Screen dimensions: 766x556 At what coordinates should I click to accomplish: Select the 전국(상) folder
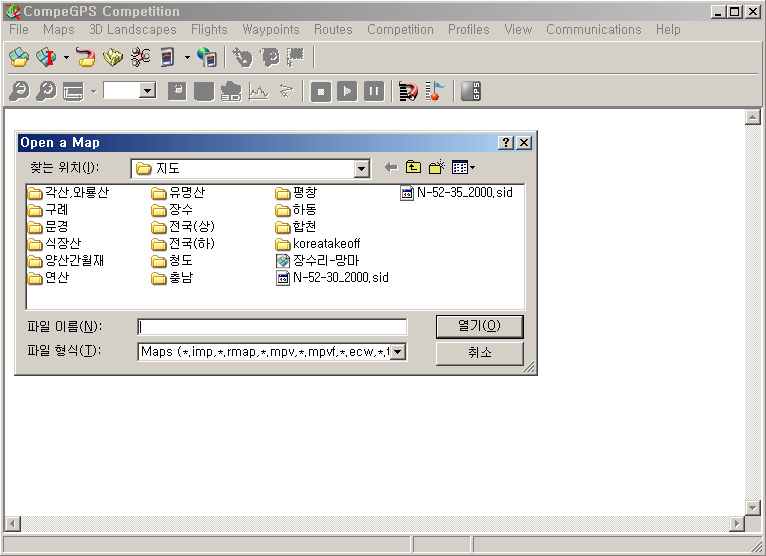click(183, 227)
